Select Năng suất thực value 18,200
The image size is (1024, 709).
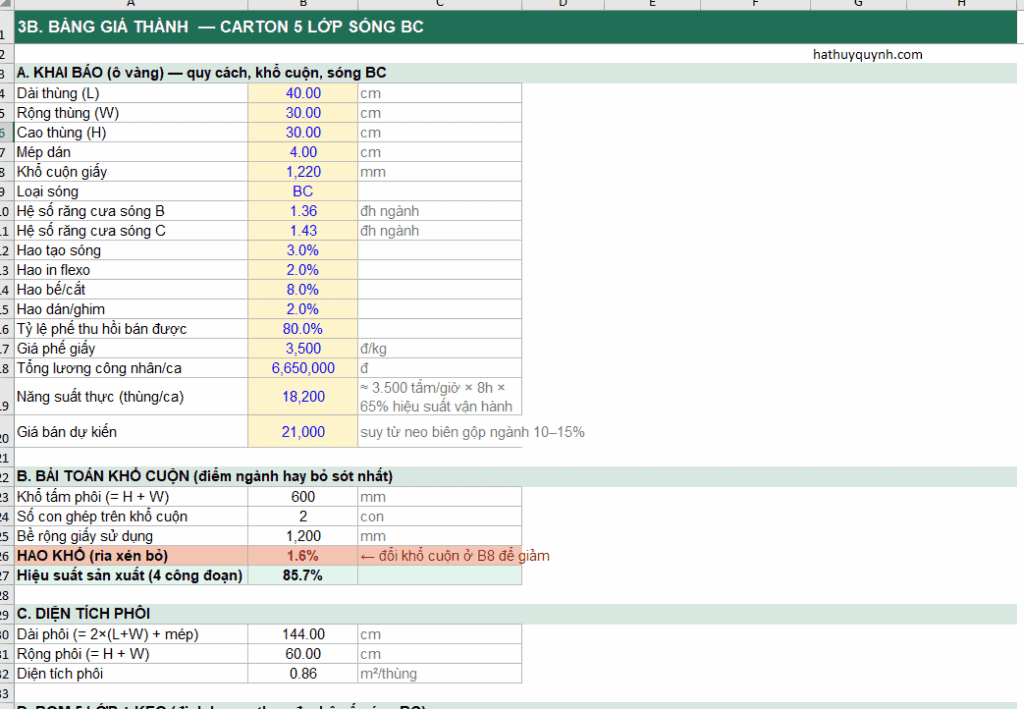coord(303,396)
